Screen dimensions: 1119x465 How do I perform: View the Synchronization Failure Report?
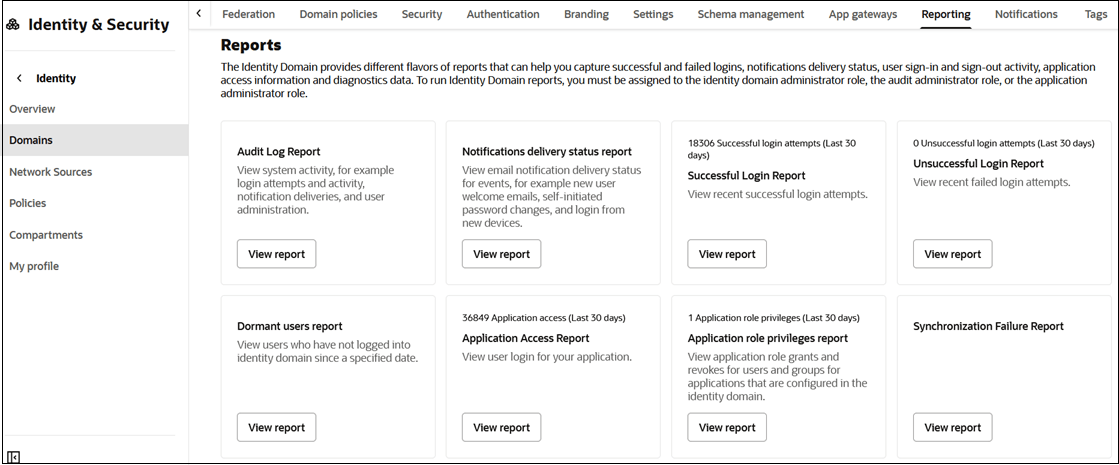952,427
